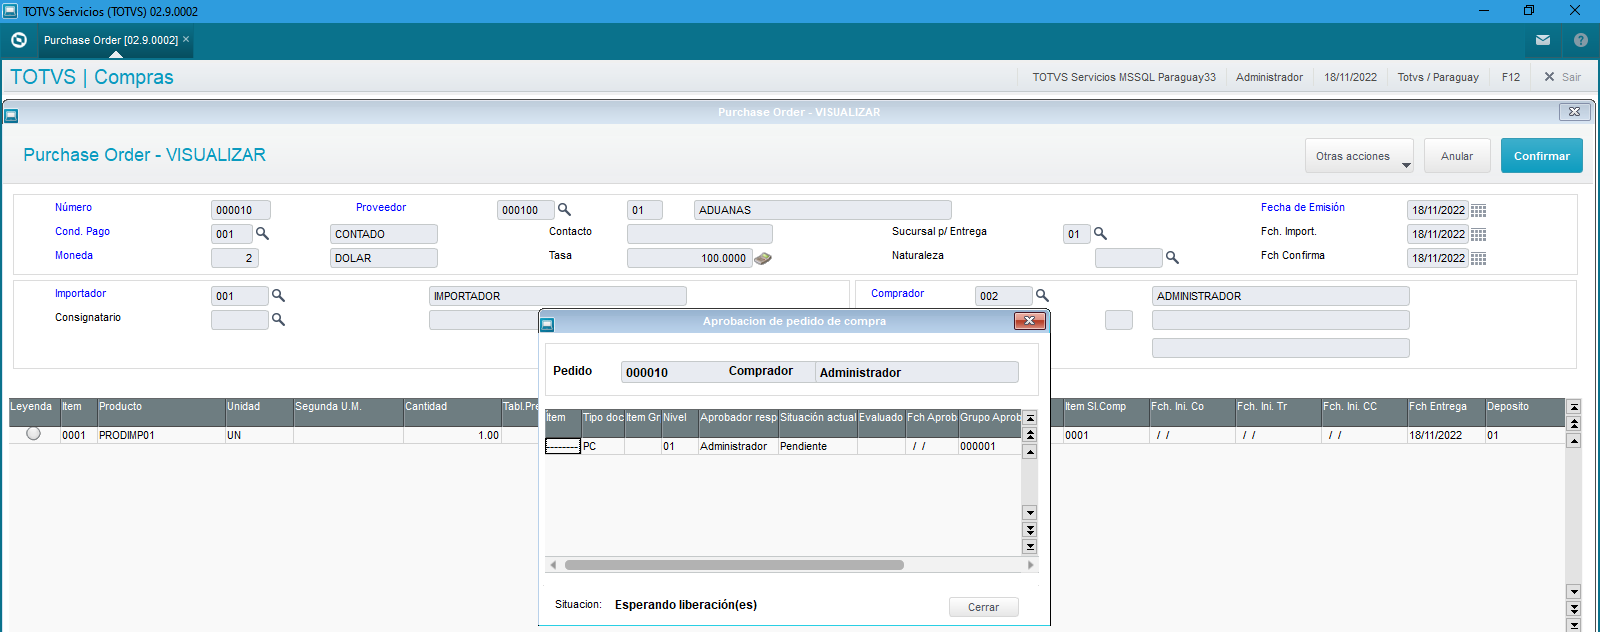Viewport: 1600px width, 632px height.
Task: Open the Tasa exchange rate money icon
Action: [x=763, y=258]
